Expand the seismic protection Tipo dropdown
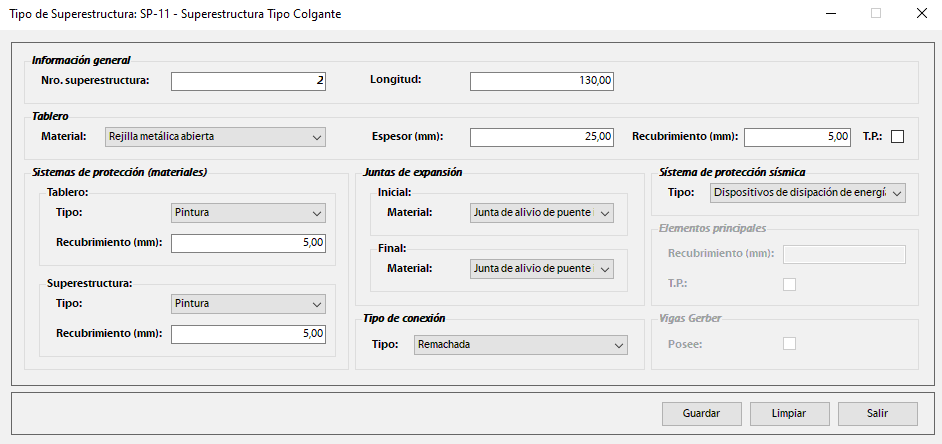Viewport: 942px width, 444px height. coord(807,192)
